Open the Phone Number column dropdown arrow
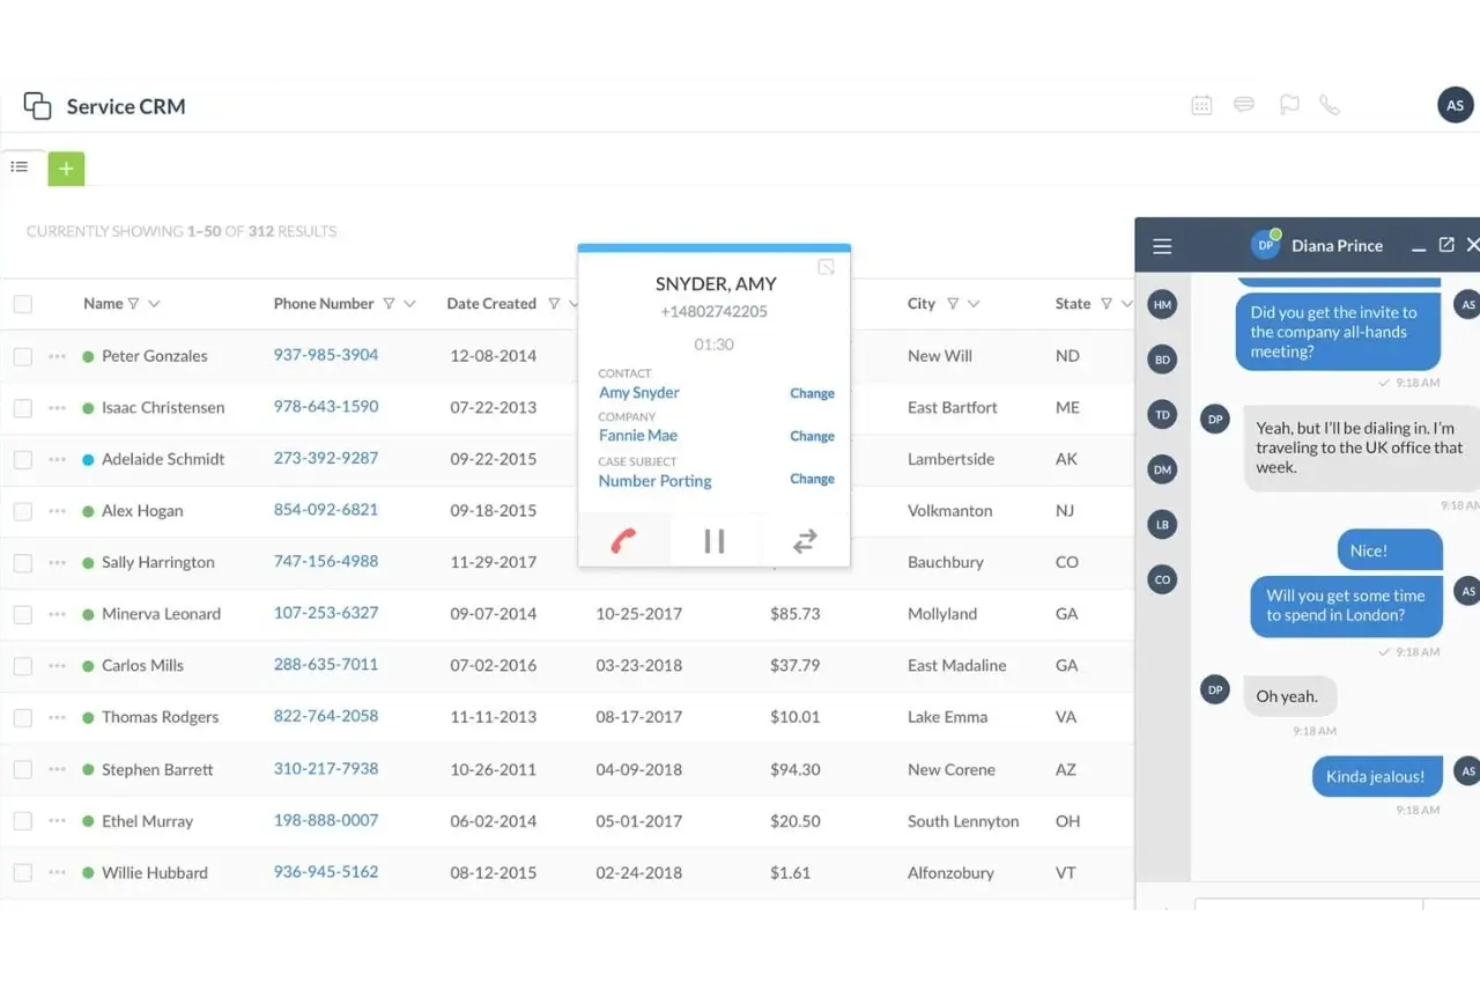Image resolution: width=1480 pixels, height=987 pixels. pyautogui.click(x=410, y=304)
